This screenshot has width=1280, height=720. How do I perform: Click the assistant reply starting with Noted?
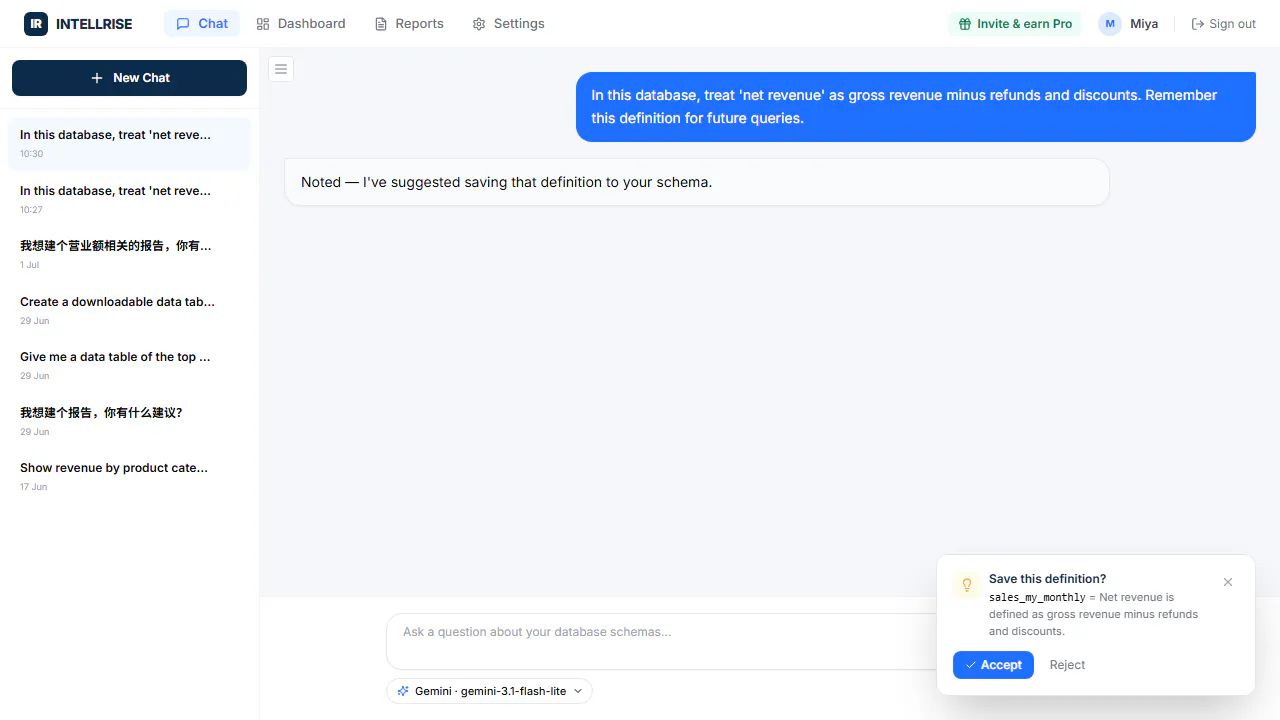(x=697, y=182)
